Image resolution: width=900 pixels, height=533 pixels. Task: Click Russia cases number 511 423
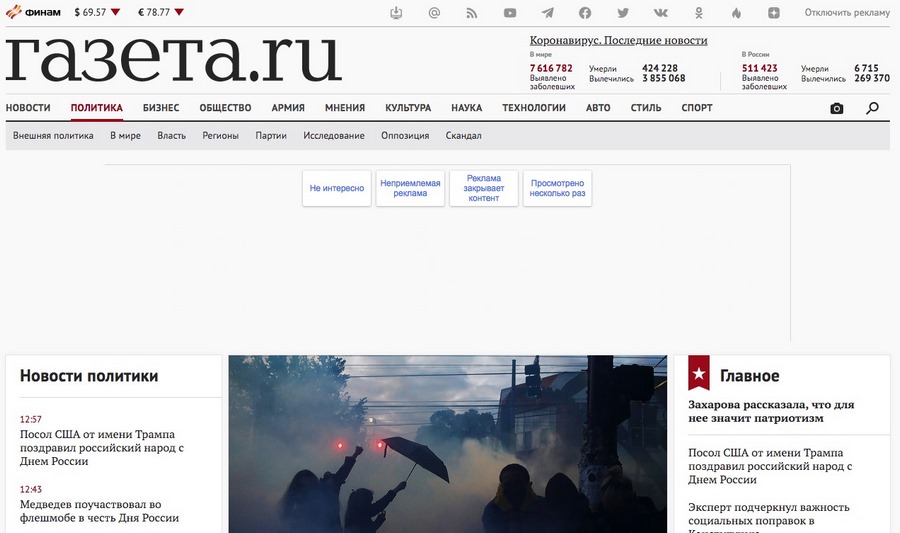point(759,68)
